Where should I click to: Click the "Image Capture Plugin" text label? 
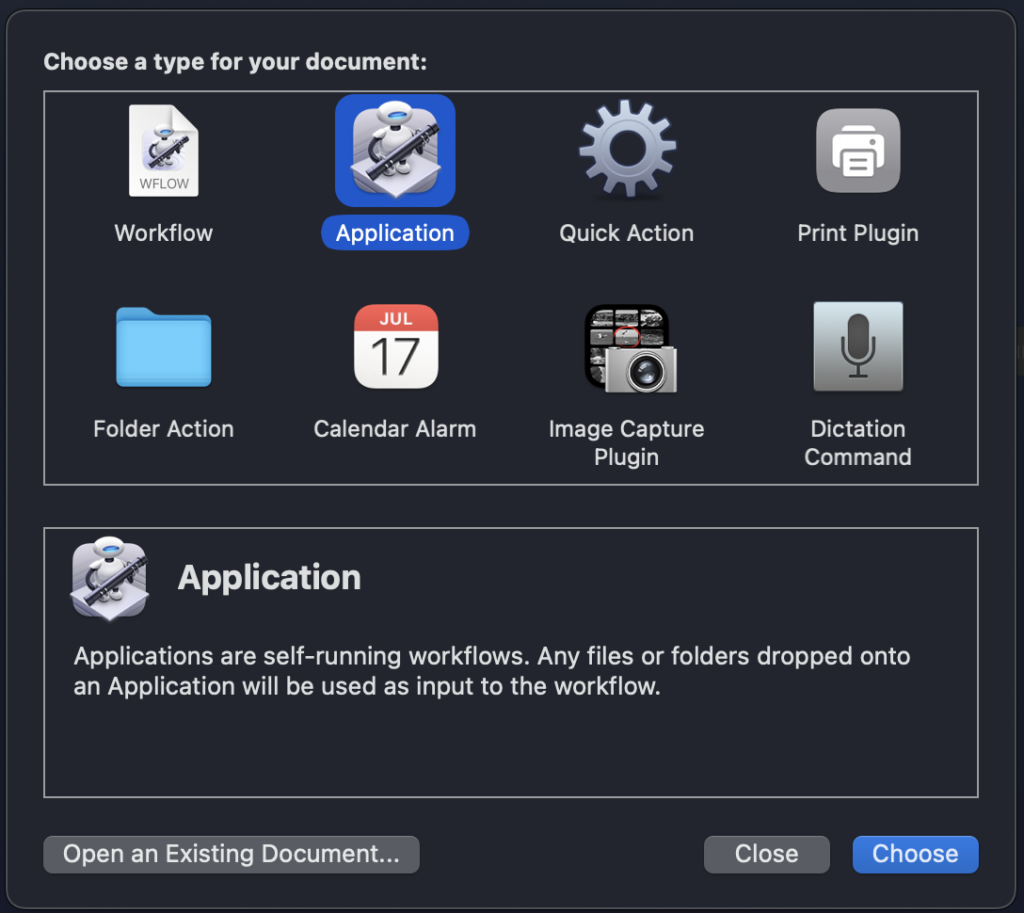(x=627, y=443)
